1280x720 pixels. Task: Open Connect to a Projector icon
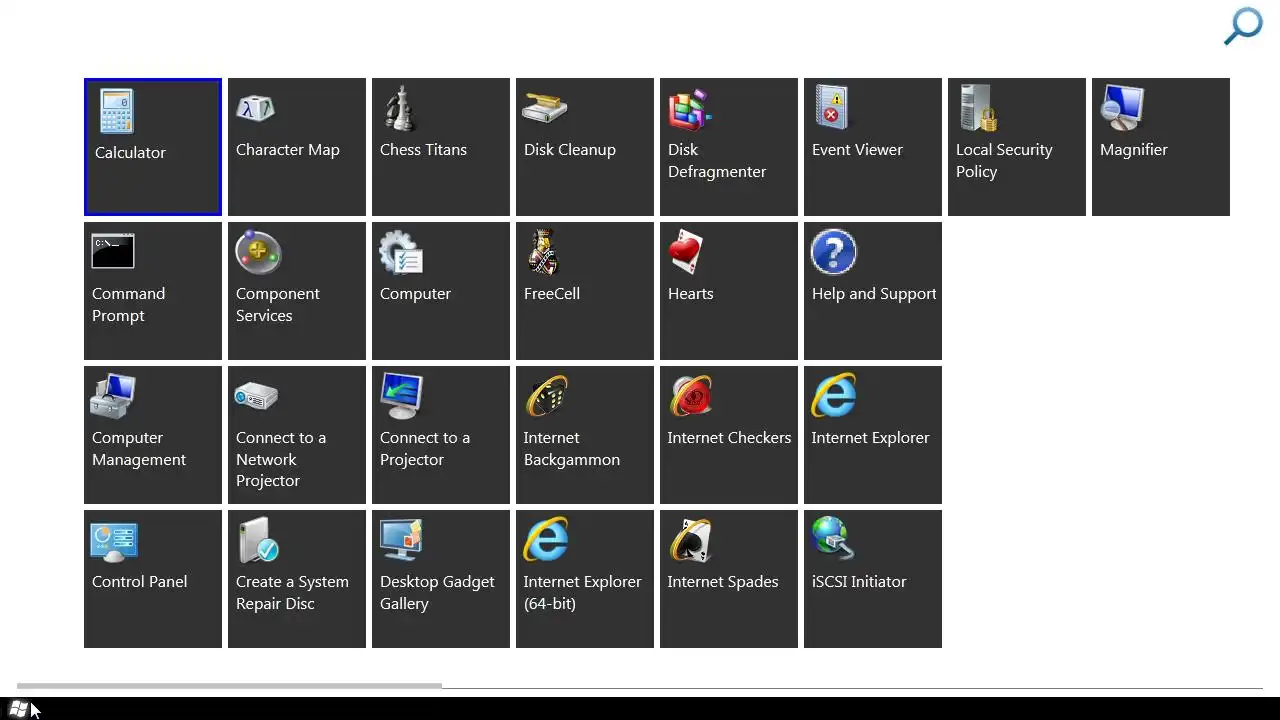[402, 396]
